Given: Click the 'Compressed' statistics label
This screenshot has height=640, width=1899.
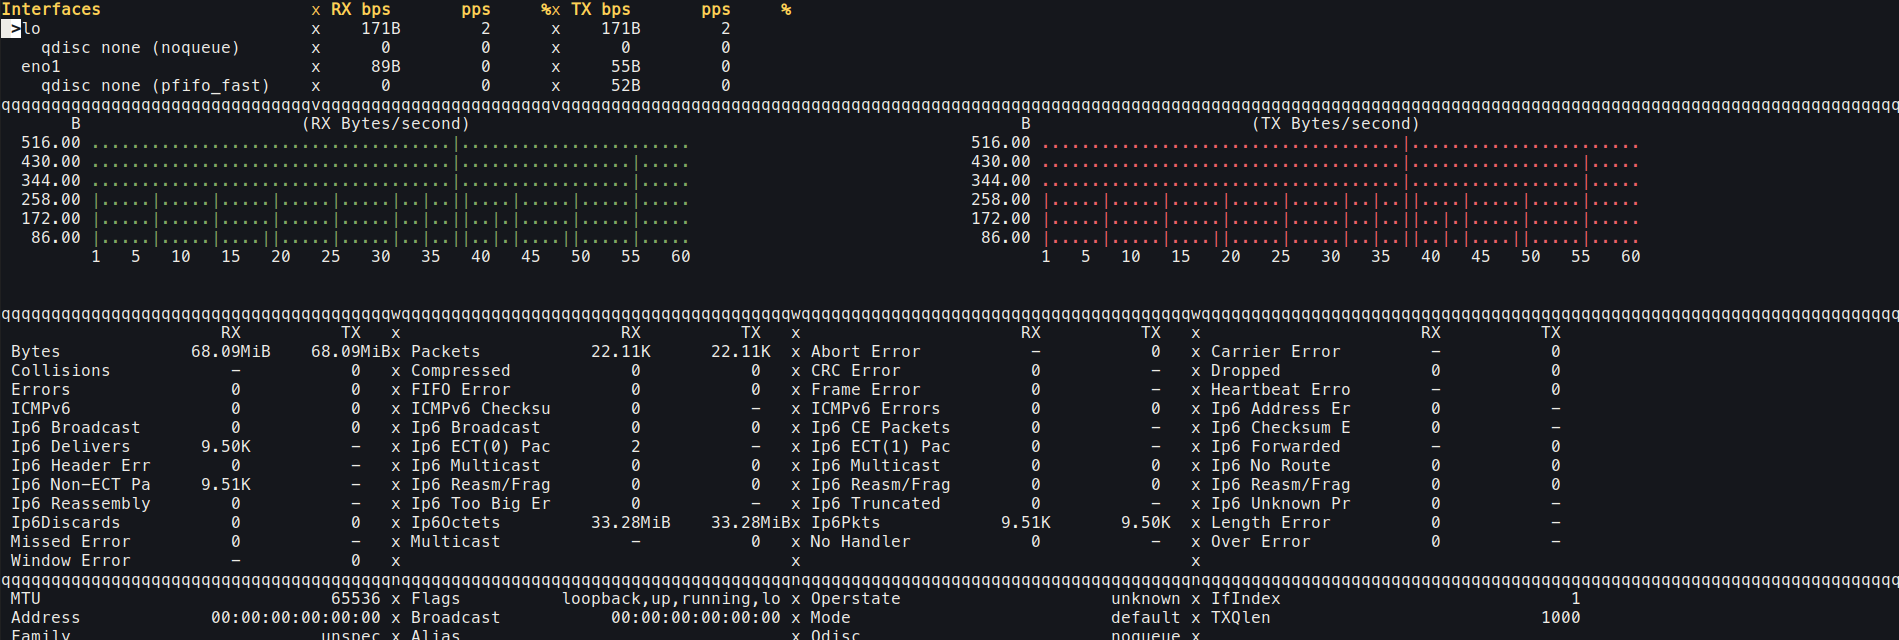Looking at the screenshot, I should tap(461, 371).
